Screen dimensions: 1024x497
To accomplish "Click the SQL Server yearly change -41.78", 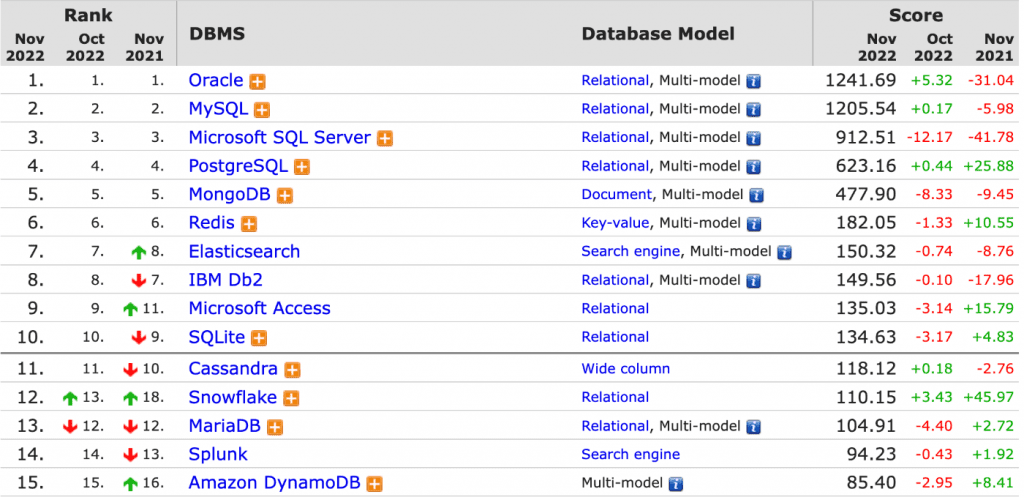I will click(x=990, y=137).
